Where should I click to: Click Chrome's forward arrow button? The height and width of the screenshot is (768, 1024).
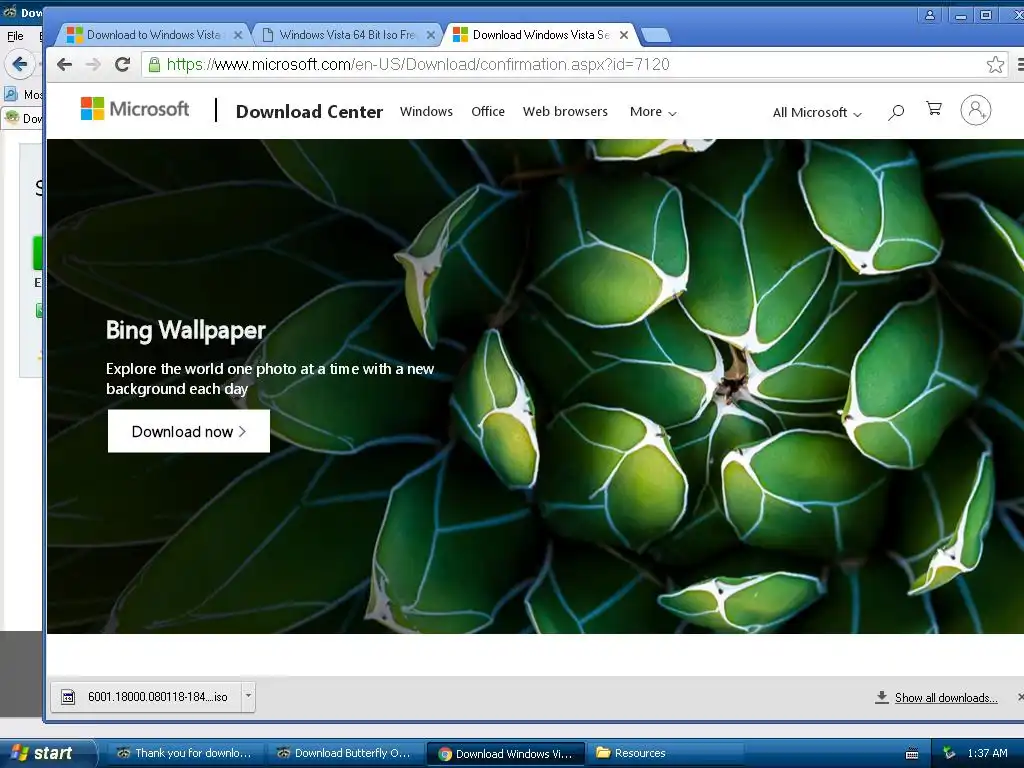click(x=93, y=65)
